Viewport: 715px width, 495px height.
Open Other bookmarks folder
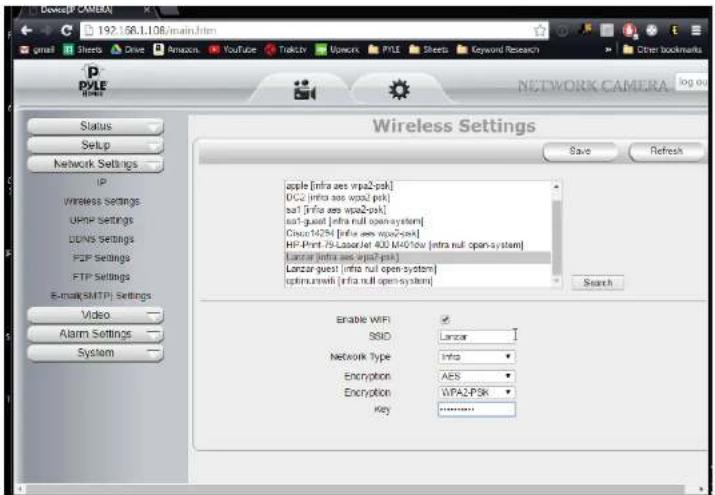pyautogui.click(x=662, y=50)
